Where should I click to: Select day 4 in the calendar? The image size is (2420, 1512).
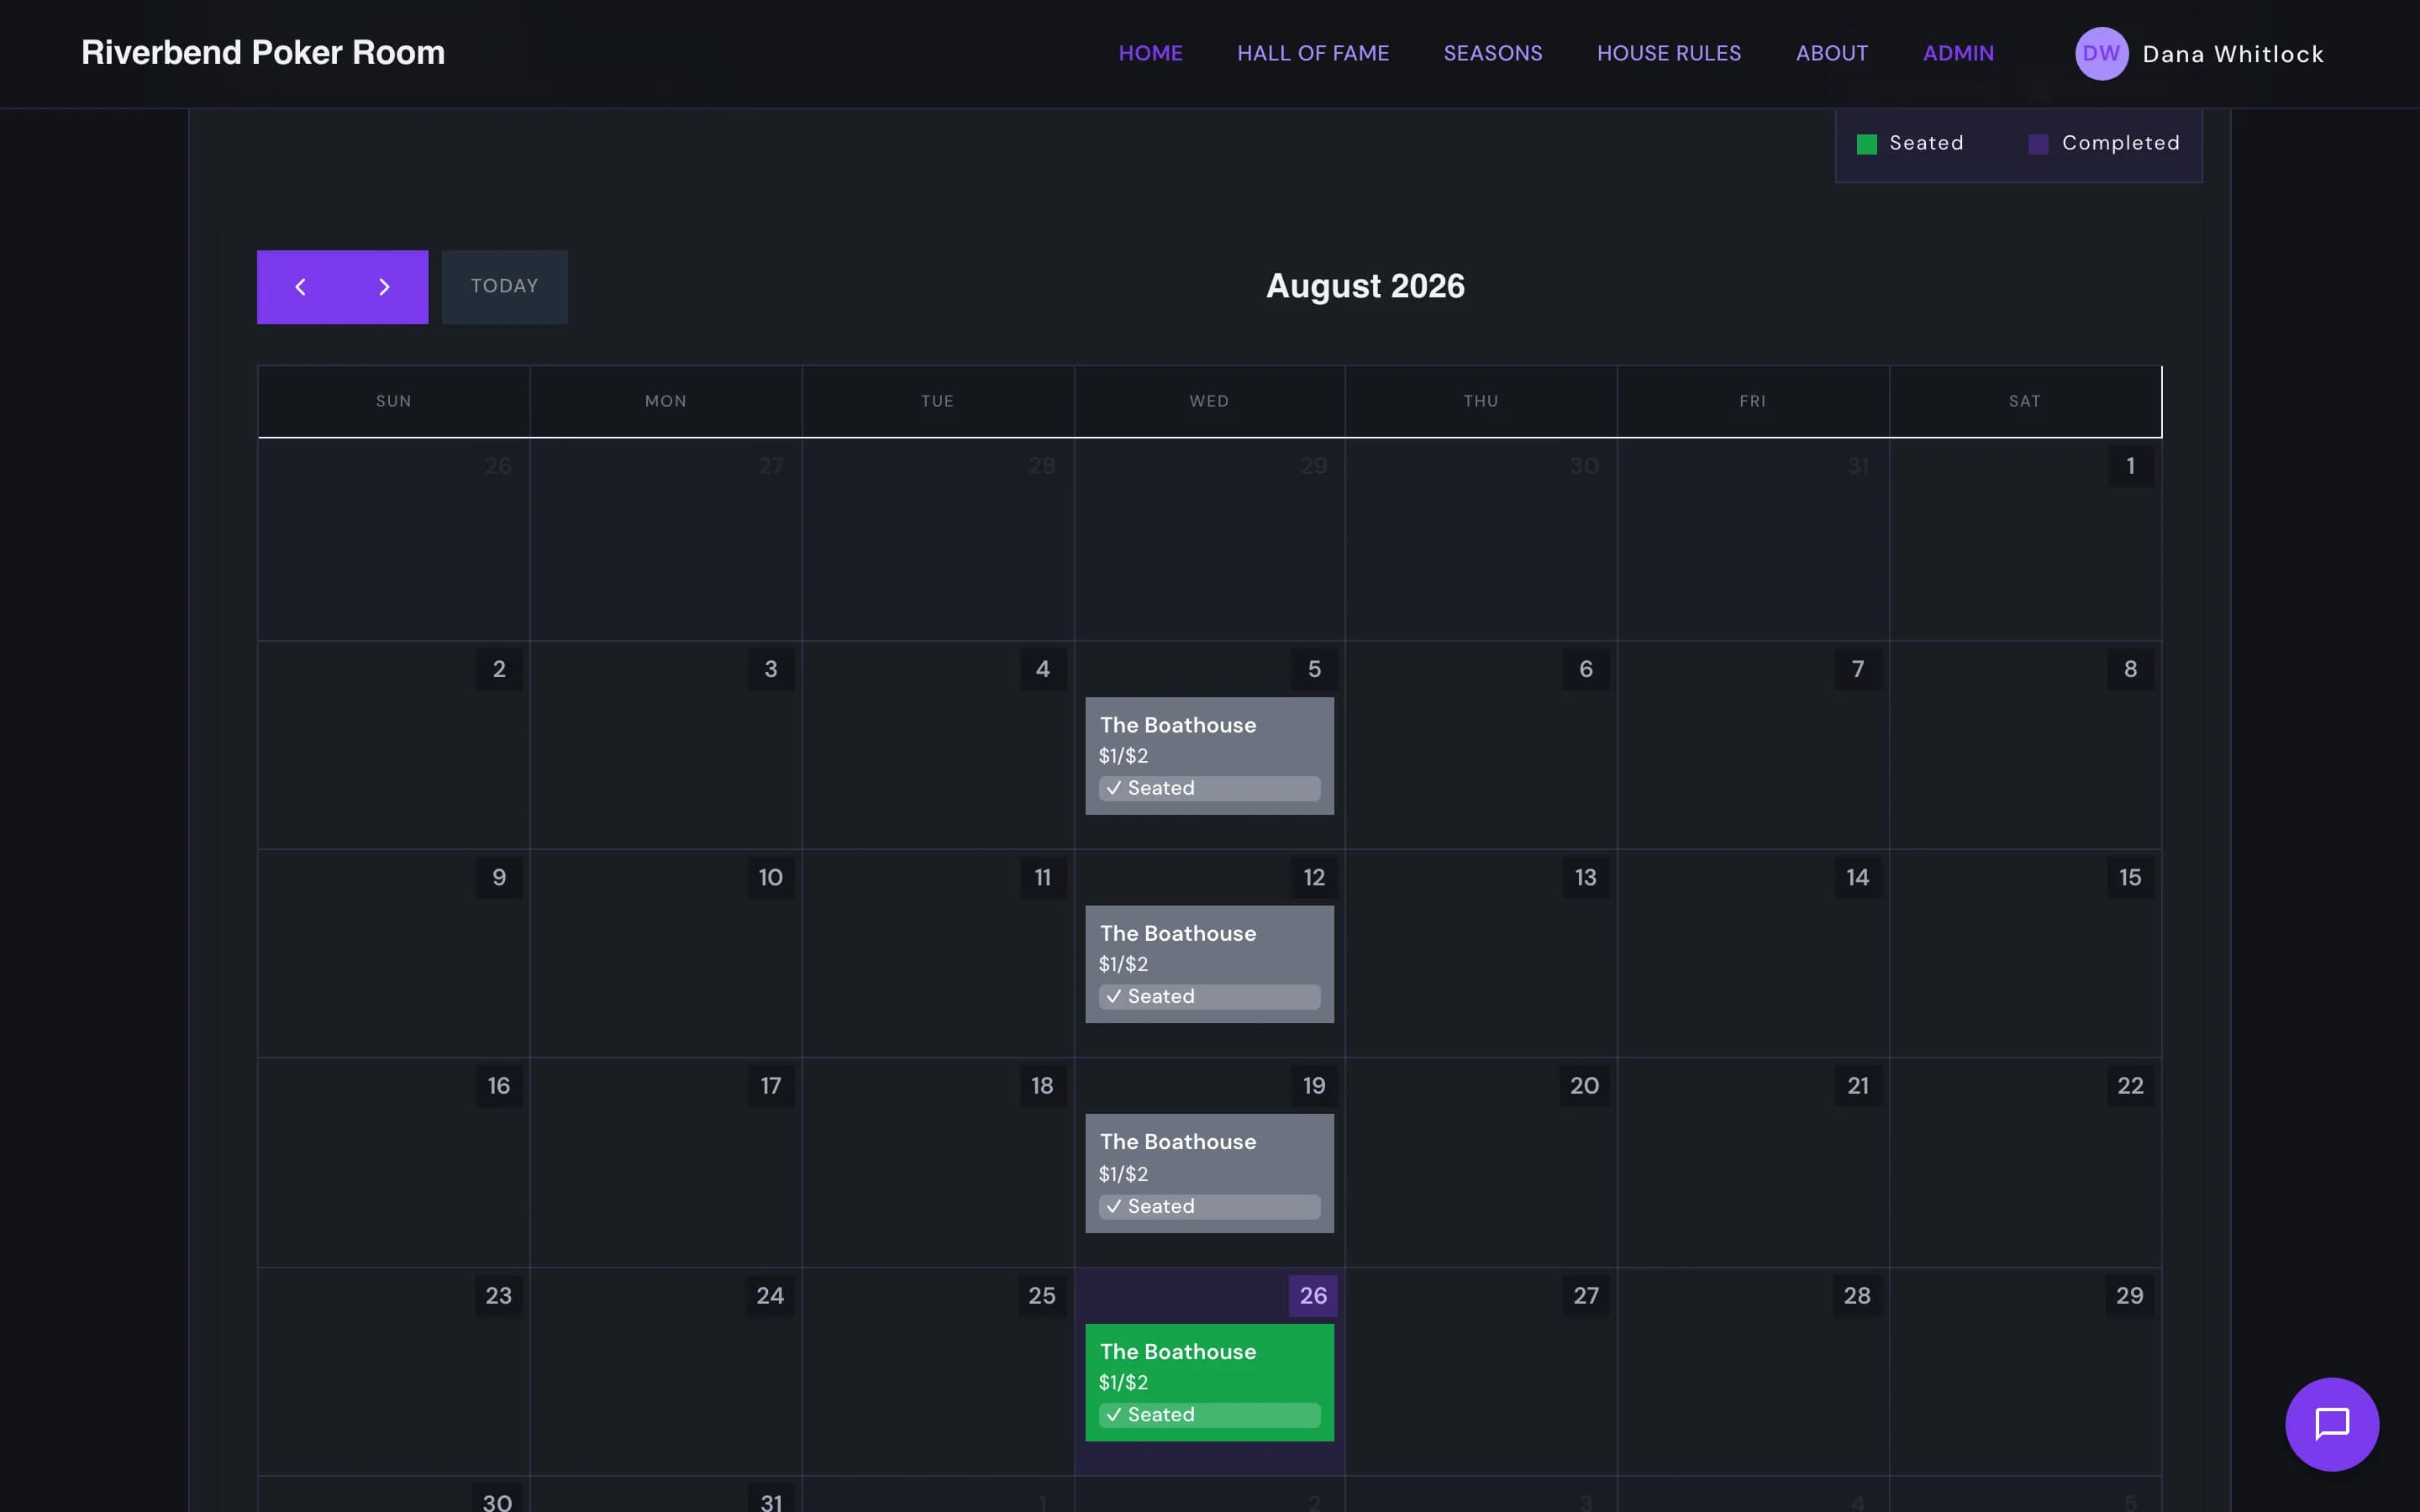(x=1043, y=669)
